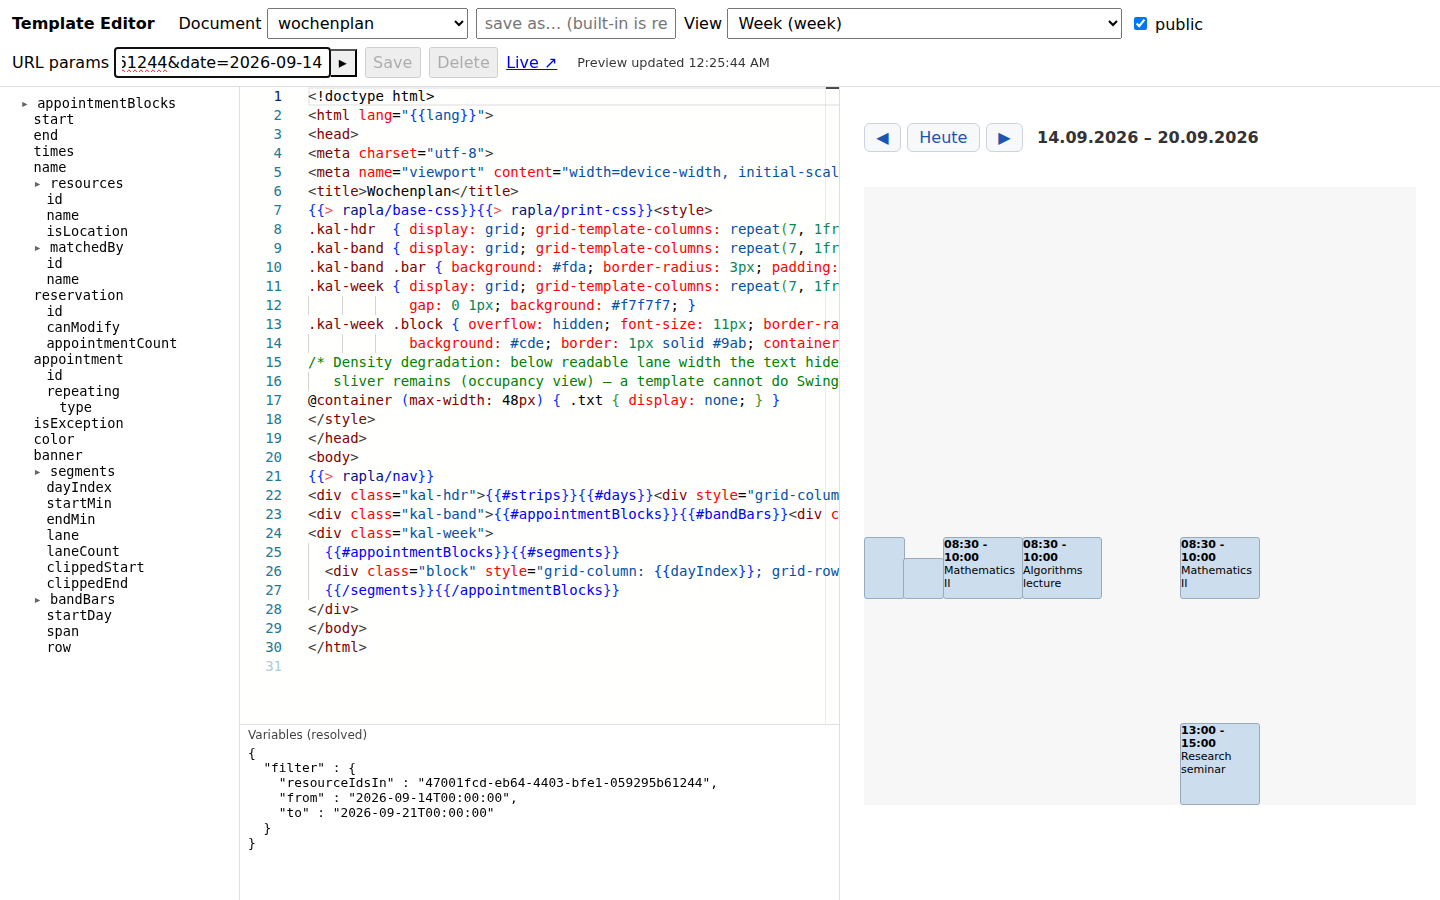Select the 'appointmentCount' variable in tree
This screenshot has height=900, width=1440.
112,344
